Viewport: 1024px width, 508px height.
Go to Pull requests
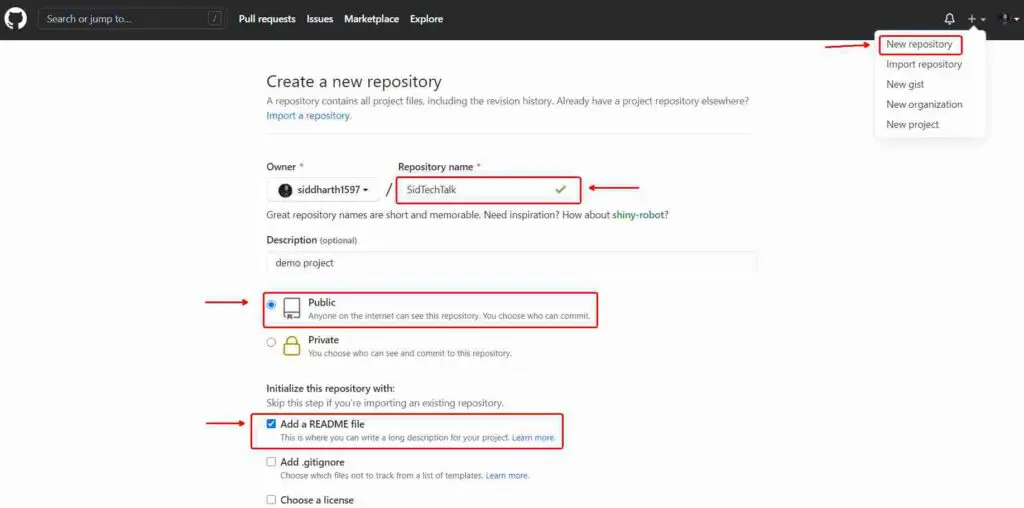click(267, 19)
